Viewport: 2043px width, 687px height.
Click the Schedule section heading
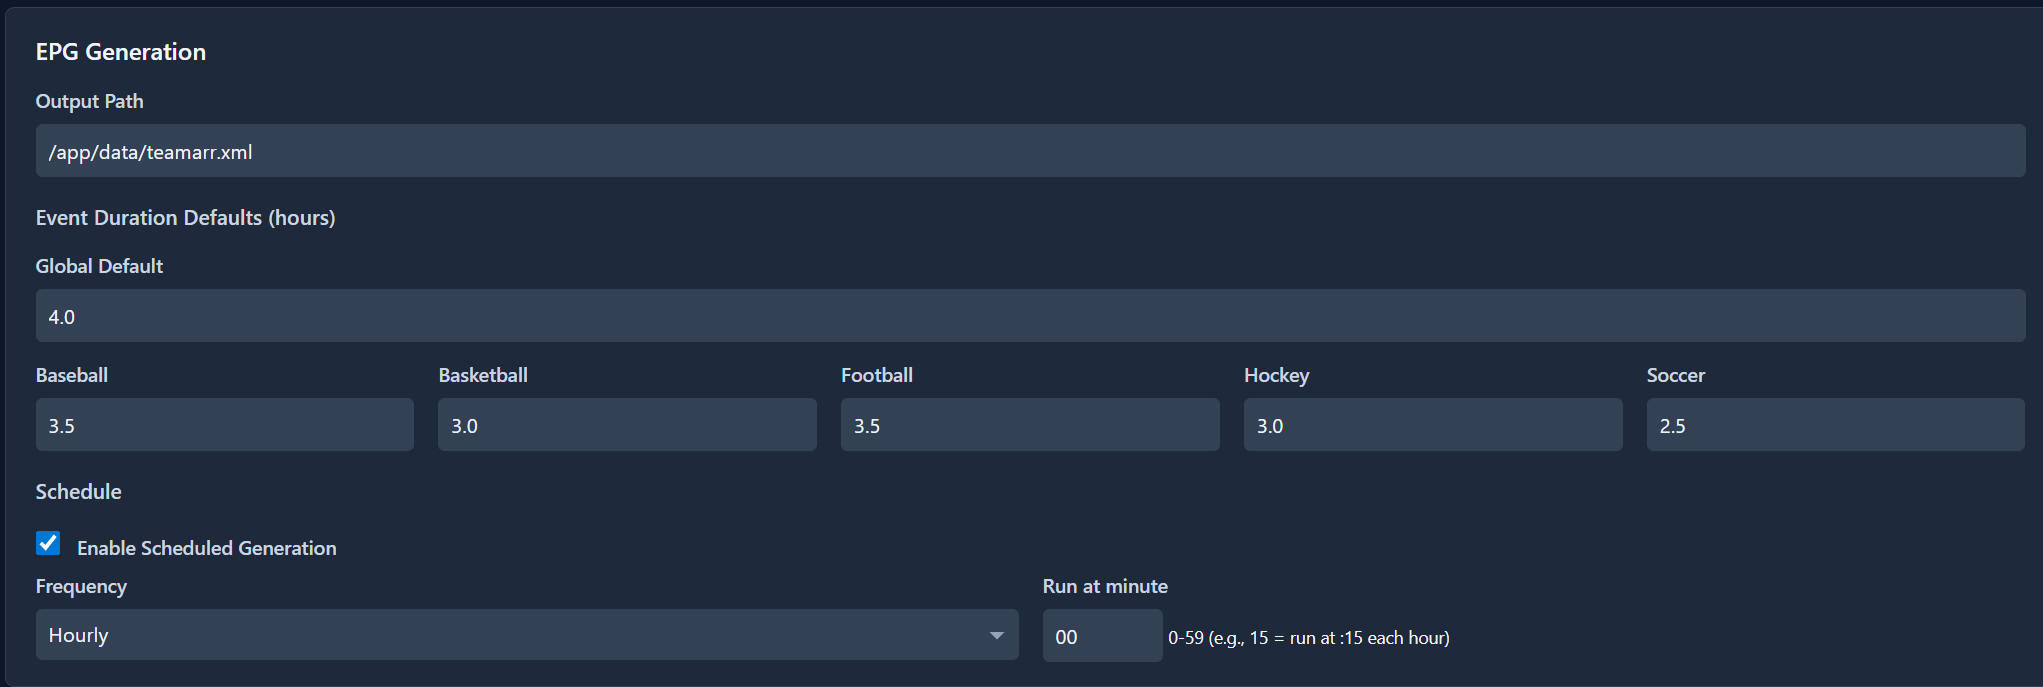tap(78, 492)
